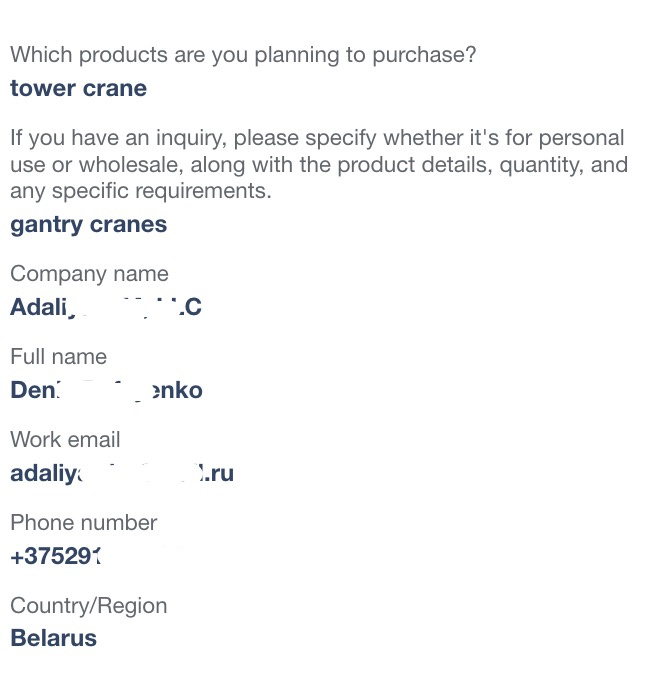The height and width of the screenshot is (682, 650).
Task: Select the company name value starting with 'Adali'
Action: point(106,307)
